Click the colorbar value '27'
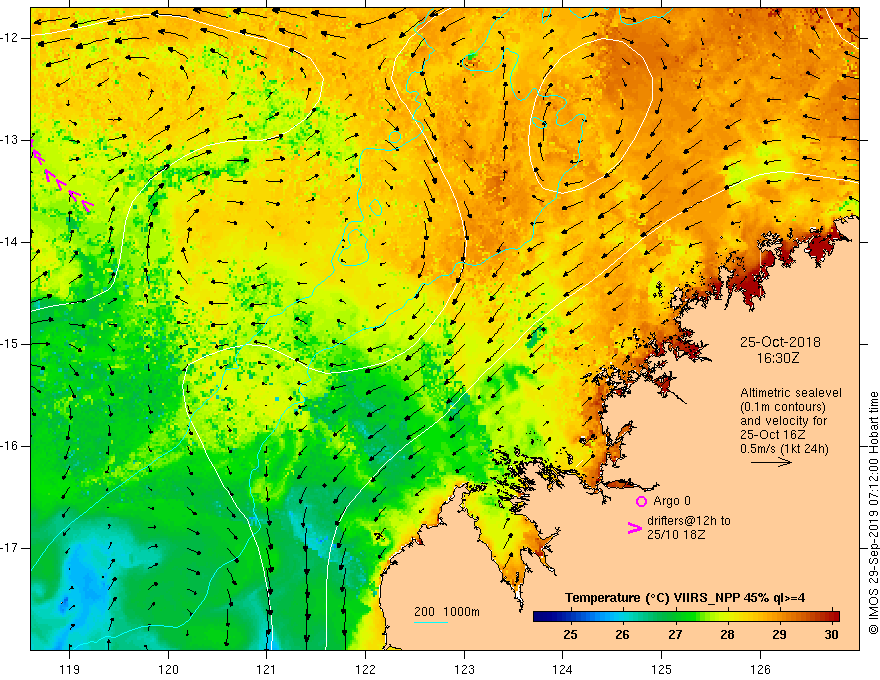 coord(675,635)
